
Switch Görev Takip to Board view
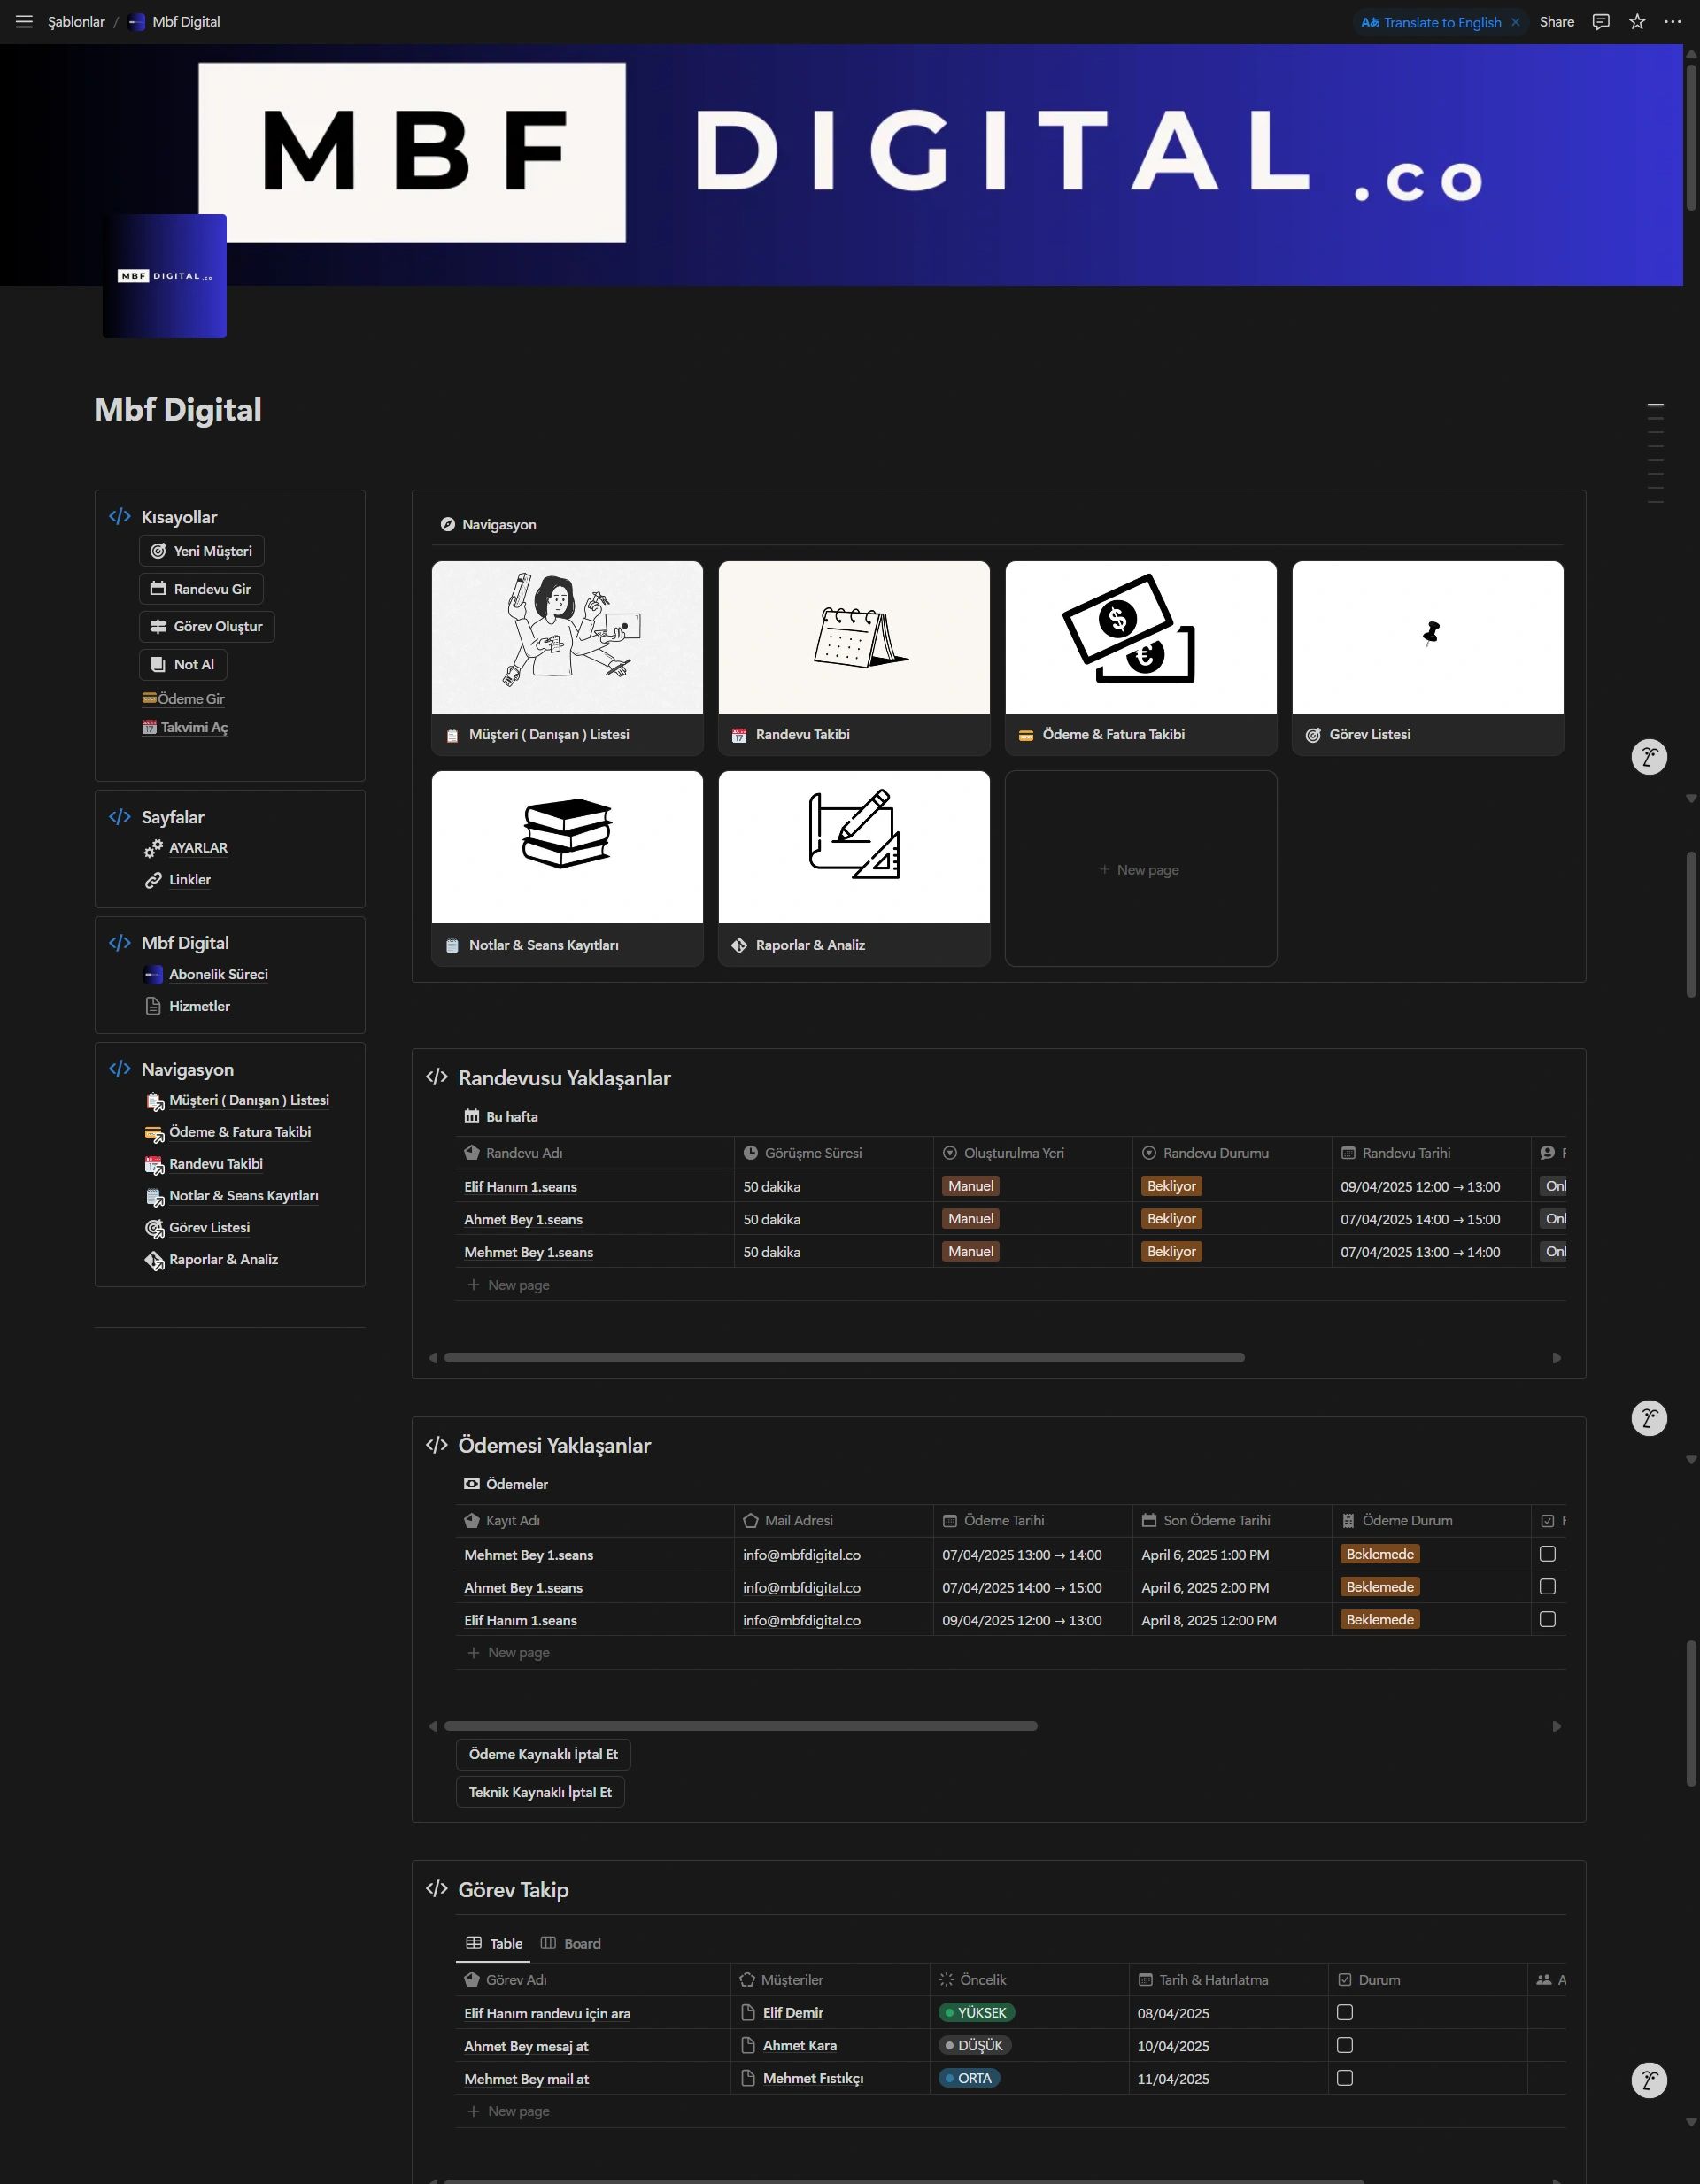coord(571,1943)
